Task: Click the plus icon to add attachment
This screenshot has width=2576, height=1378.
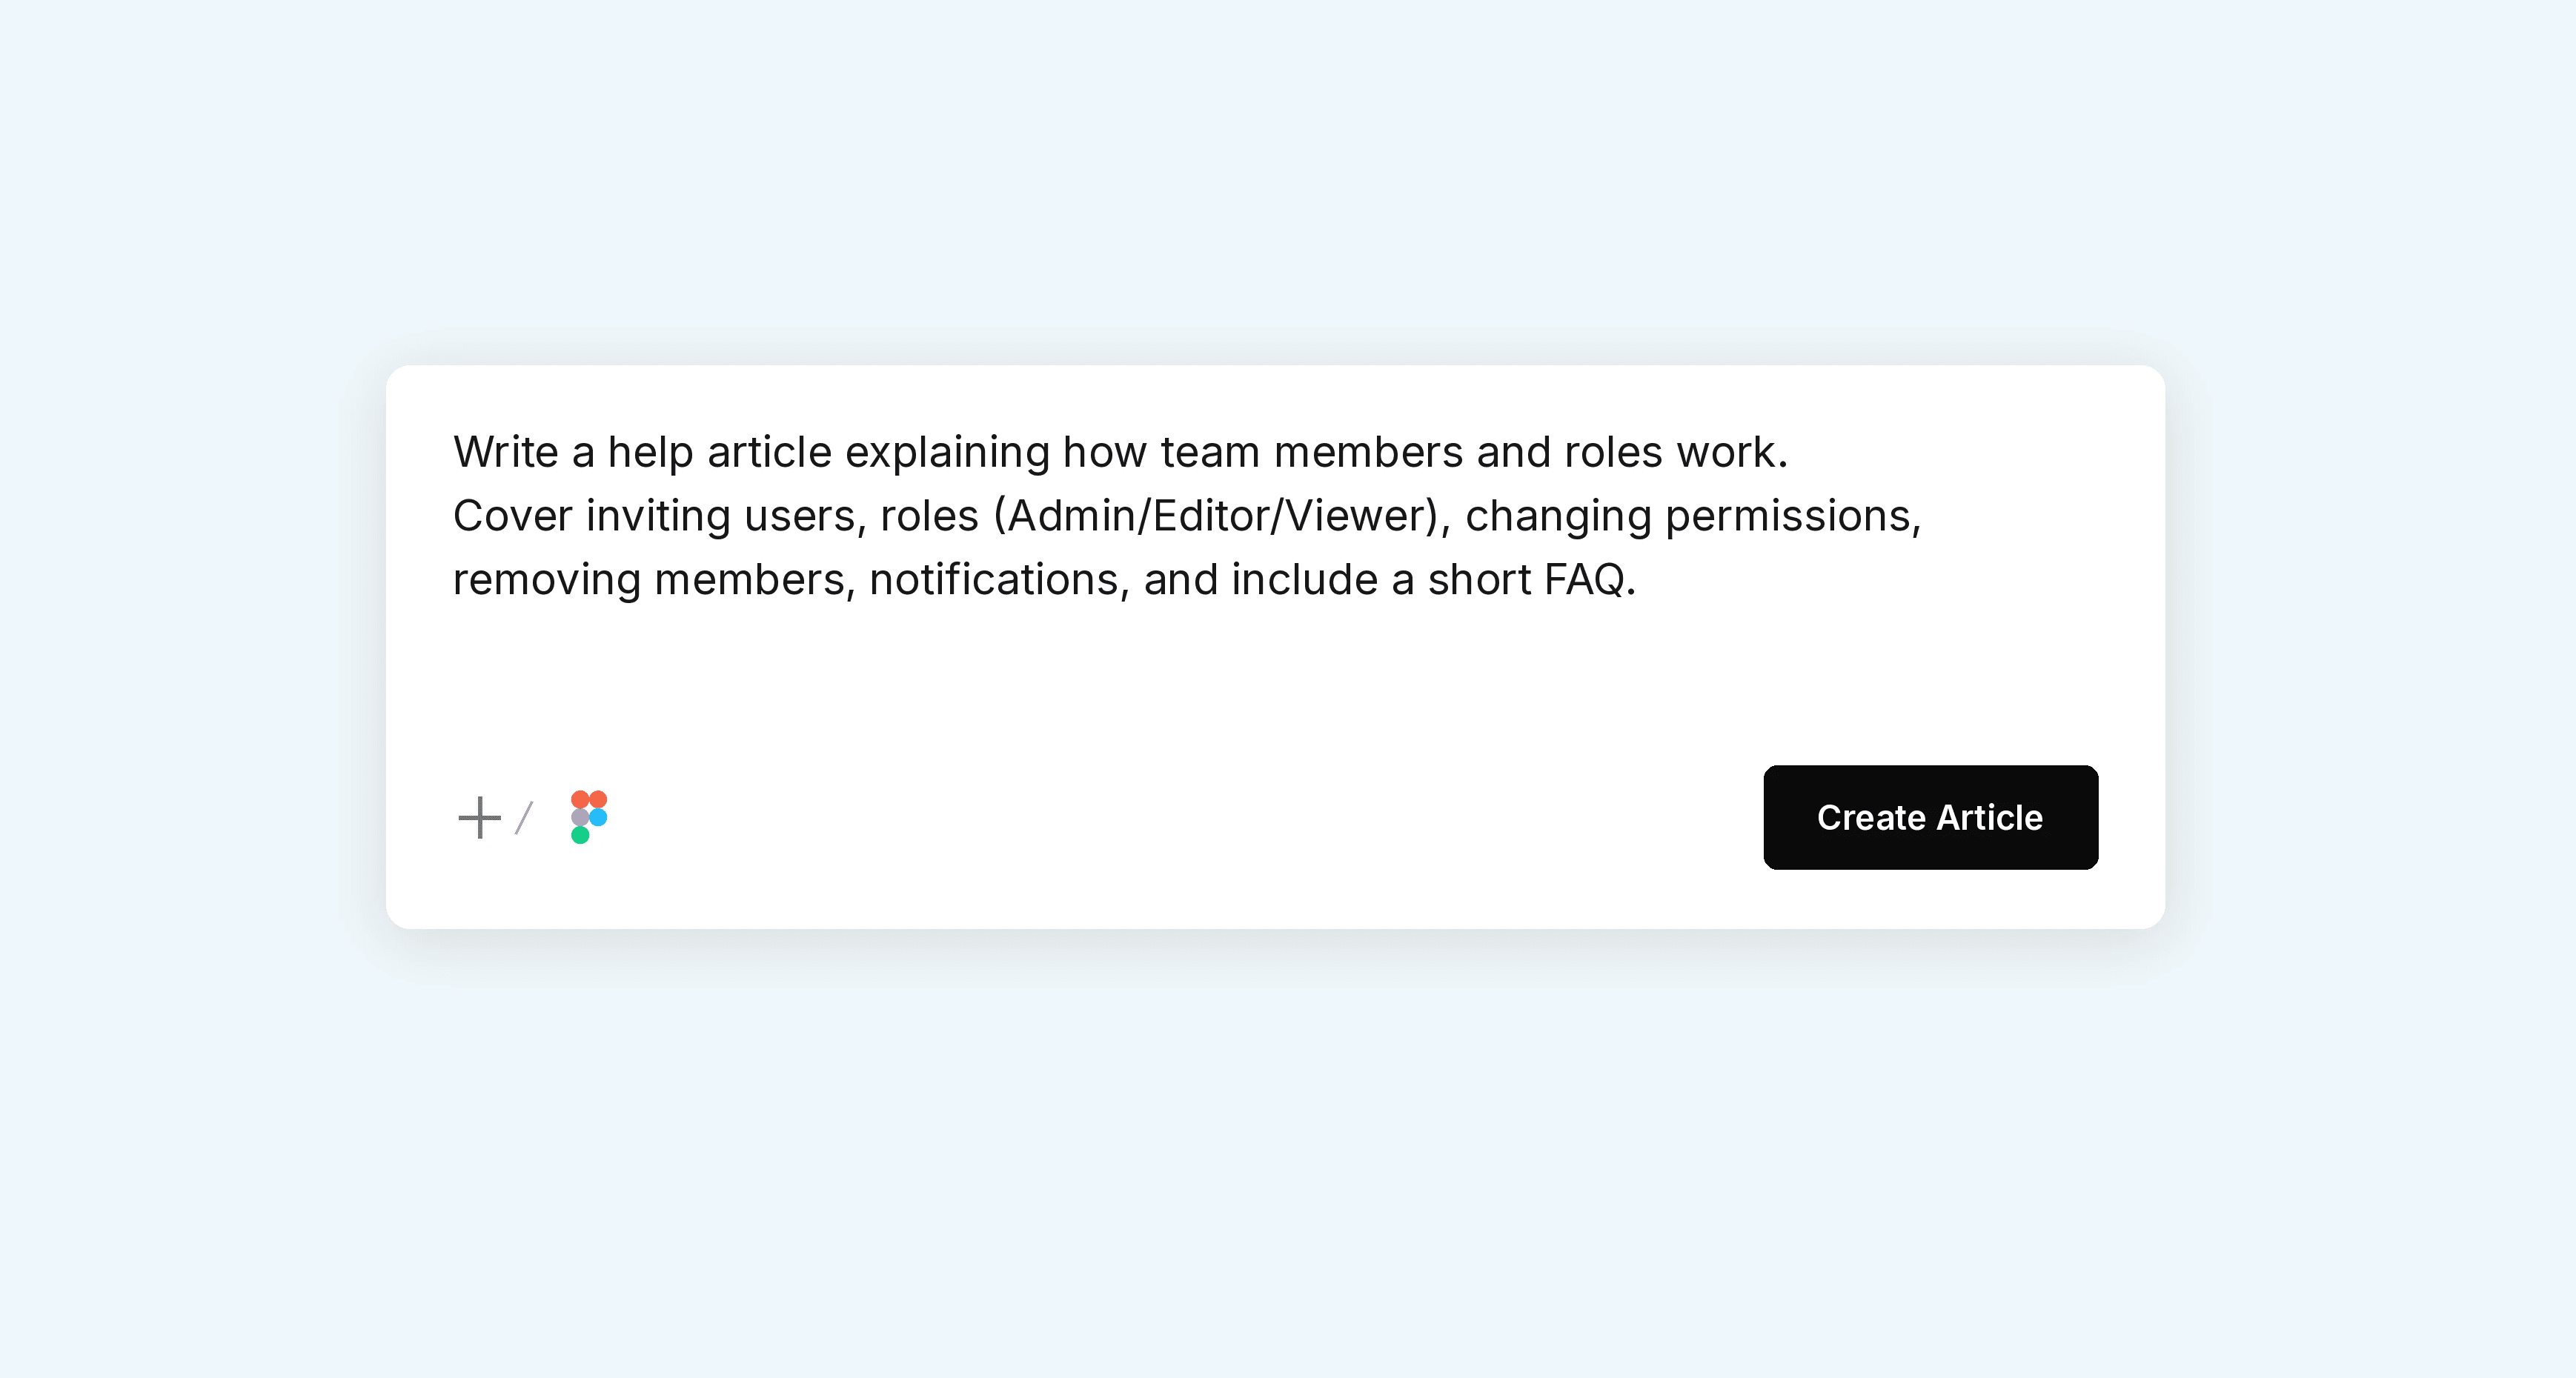Action: pos(479,817)
